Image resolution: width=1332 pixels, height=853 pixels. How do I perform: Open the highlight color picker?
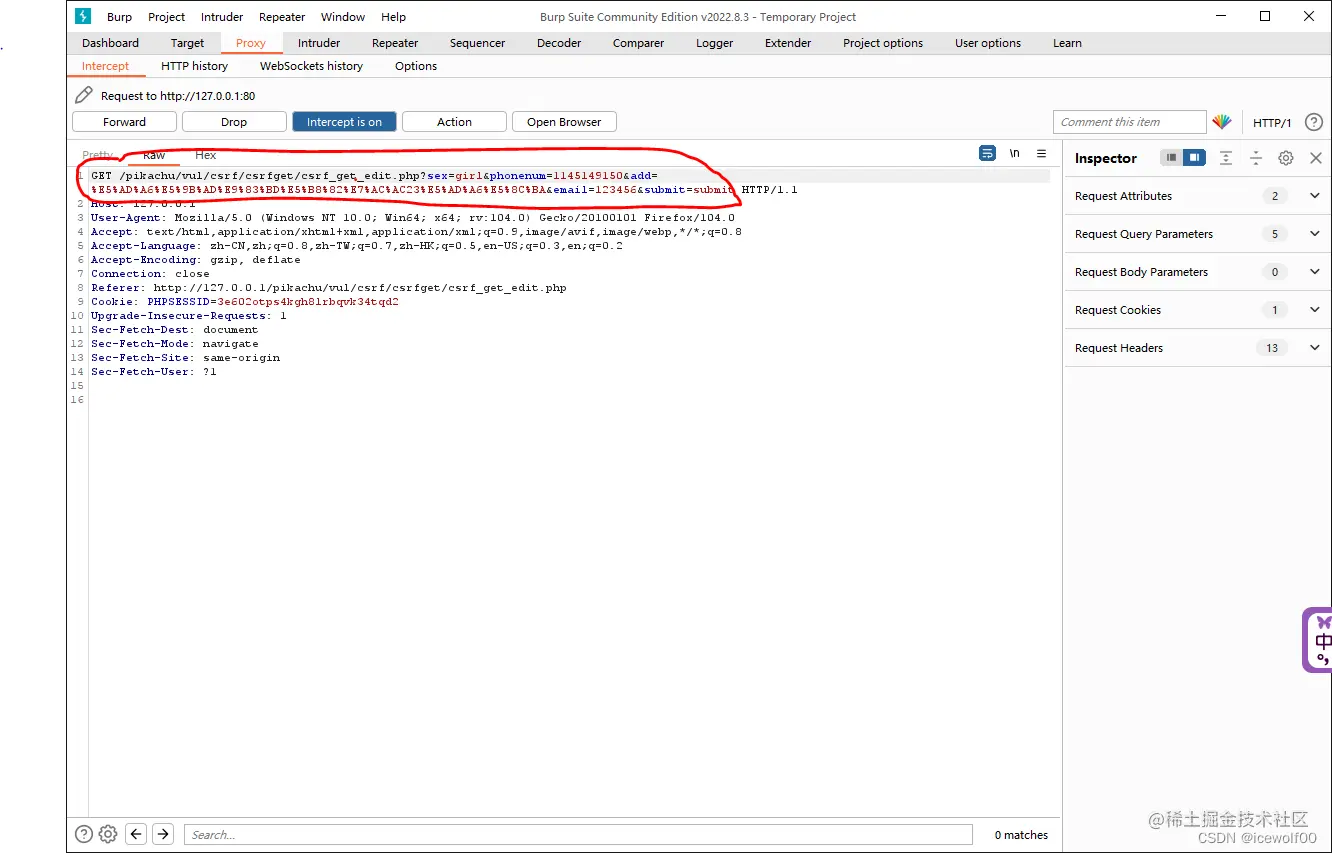[x=1222, y=122]
